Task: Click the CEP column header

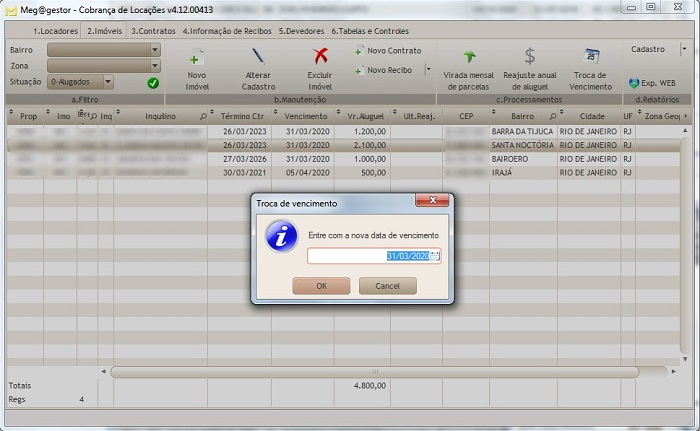Action: (x=466, y=116)
